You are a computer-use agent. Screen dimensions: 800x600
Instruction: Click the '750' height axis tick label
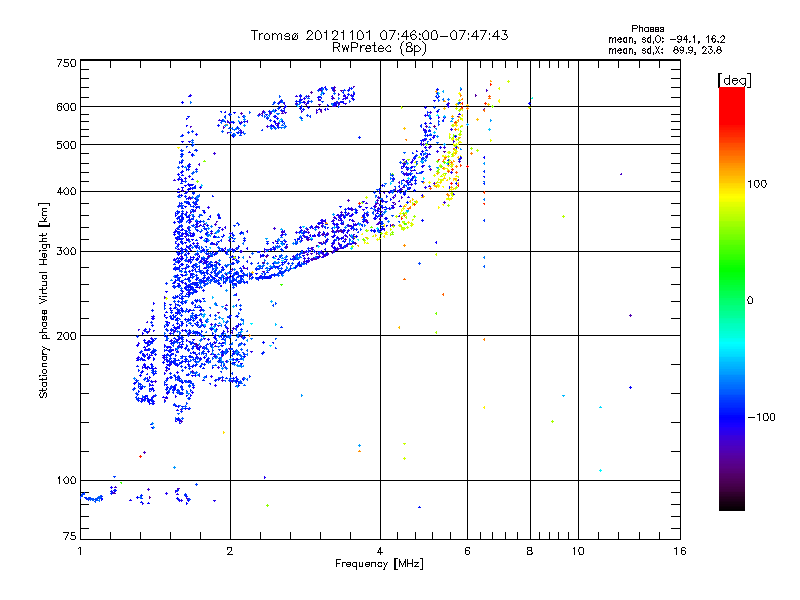[x=66, y=63]
